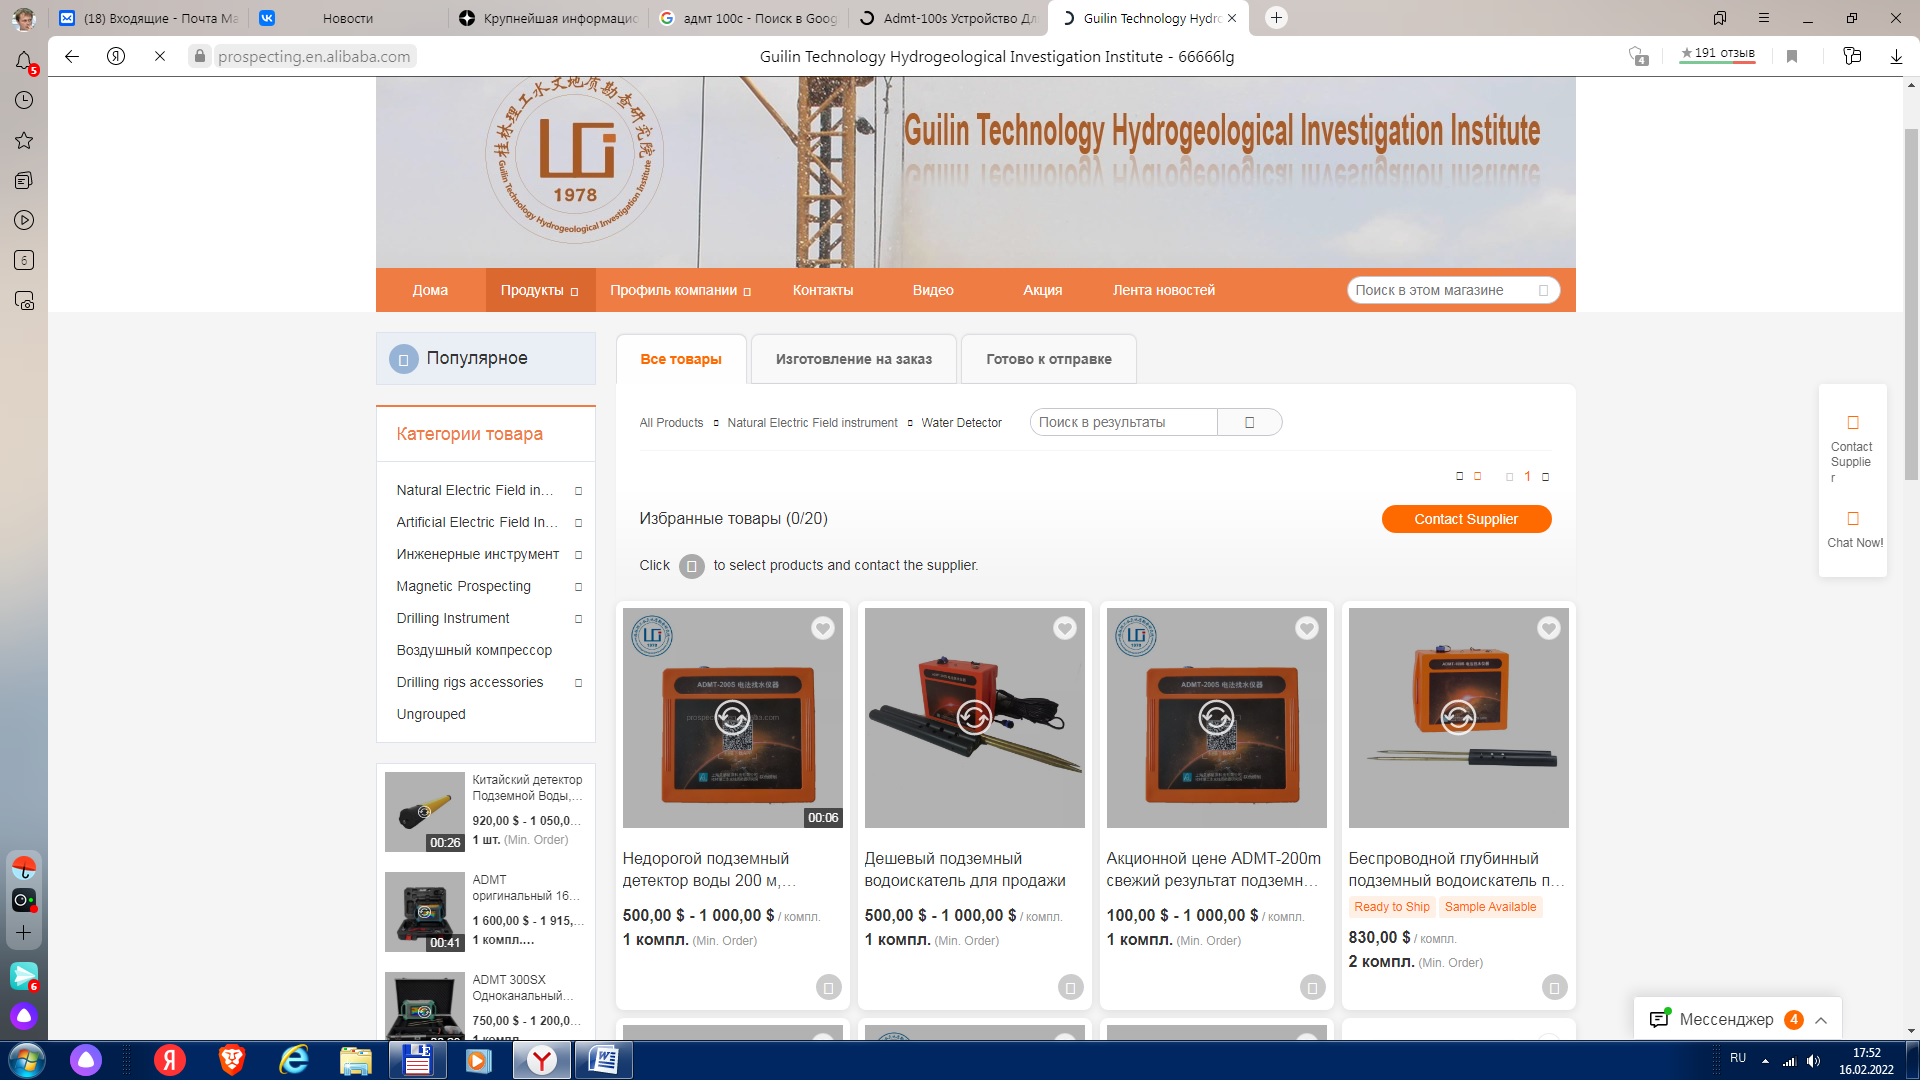Viewport: 1924px width, 1084px height.
Task: Expand Natural Electric Field category arrow
Action: point(579,492)
